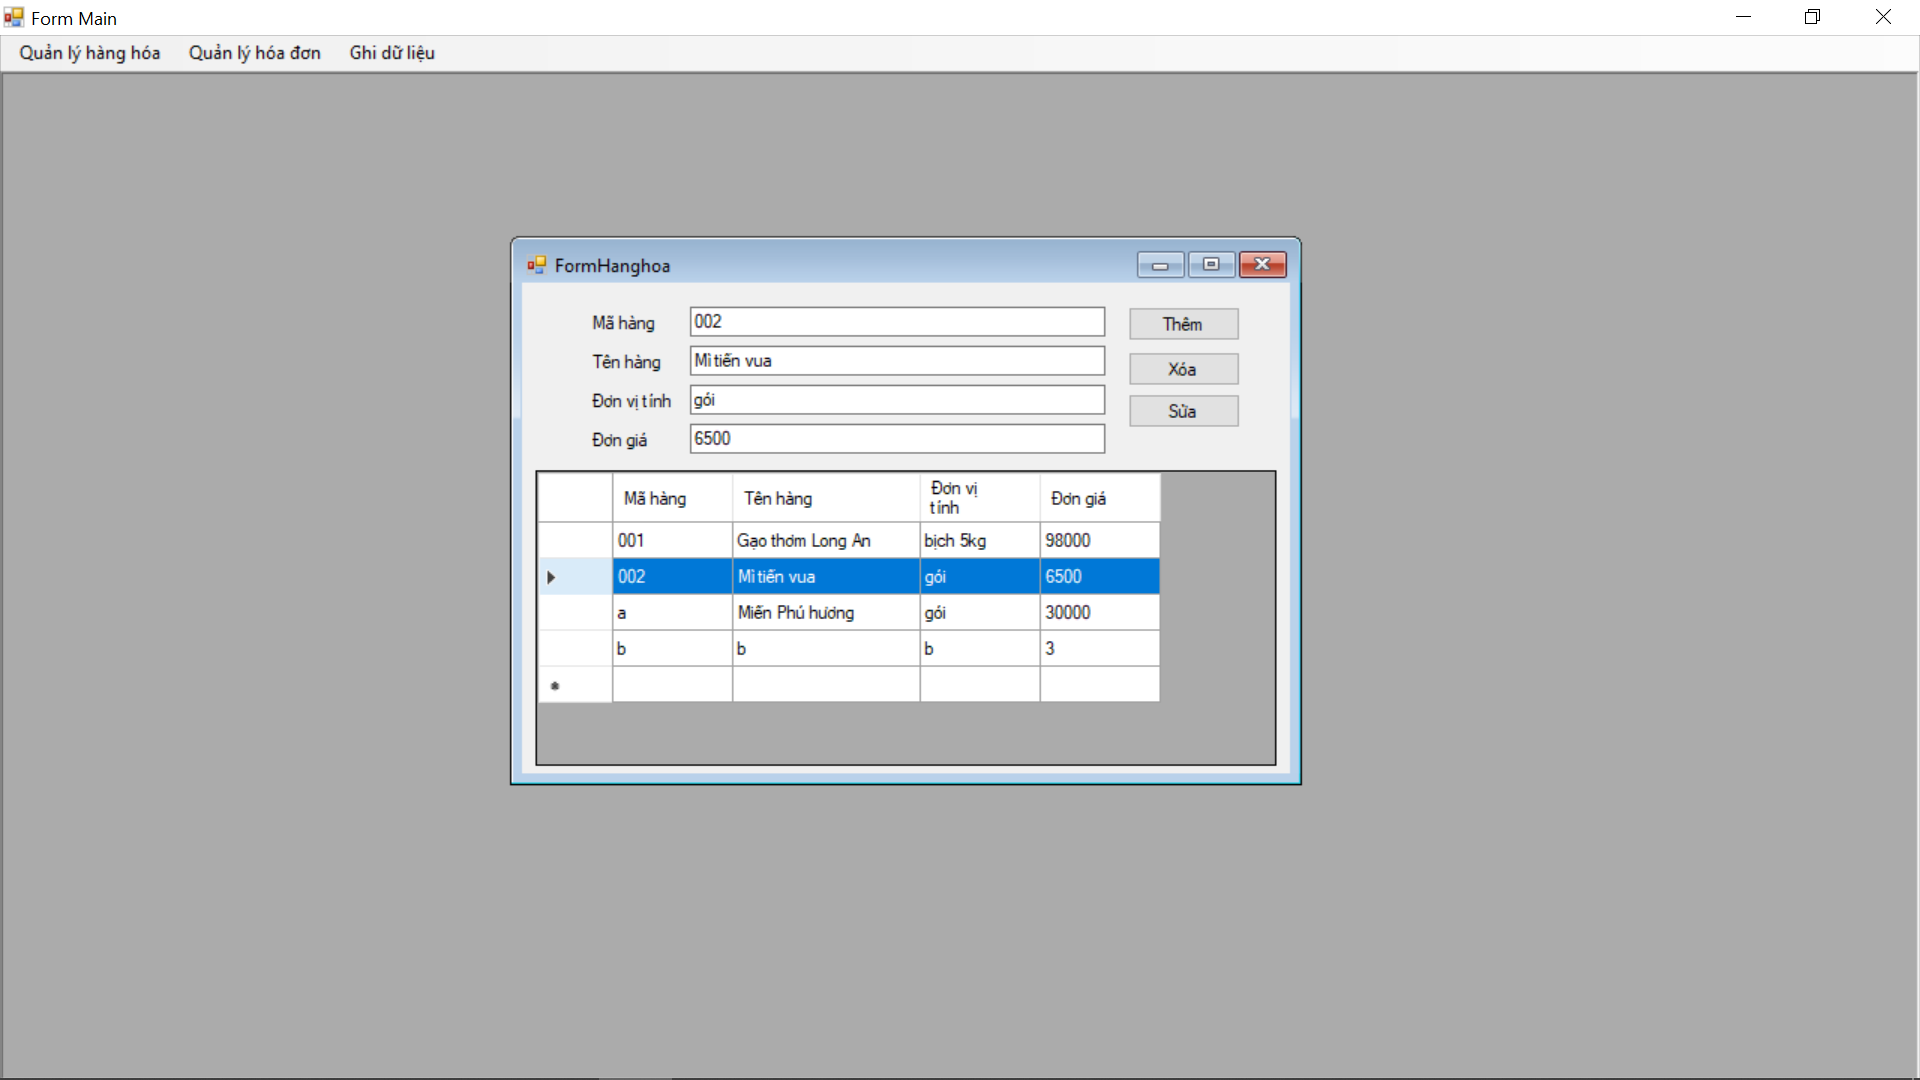Click the new-row asterisk row header
This screenshot has width=1920, height=1080.
pos(575,685)
